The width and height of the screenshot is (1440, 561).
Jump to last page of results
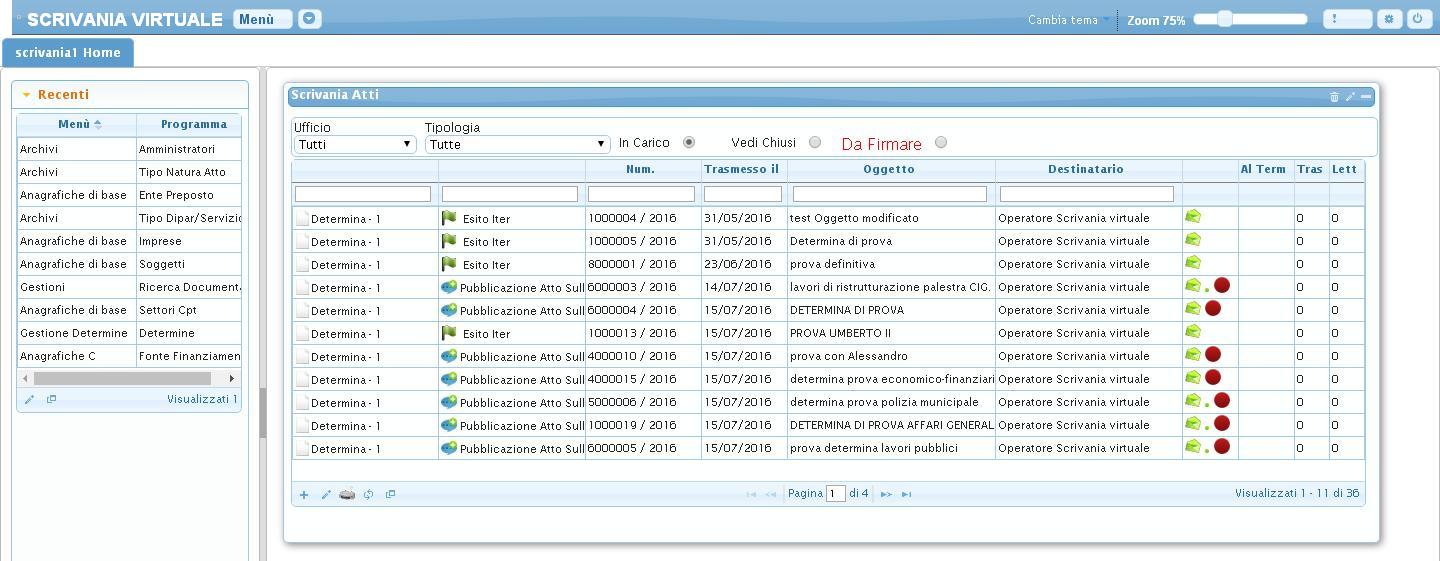906,494
